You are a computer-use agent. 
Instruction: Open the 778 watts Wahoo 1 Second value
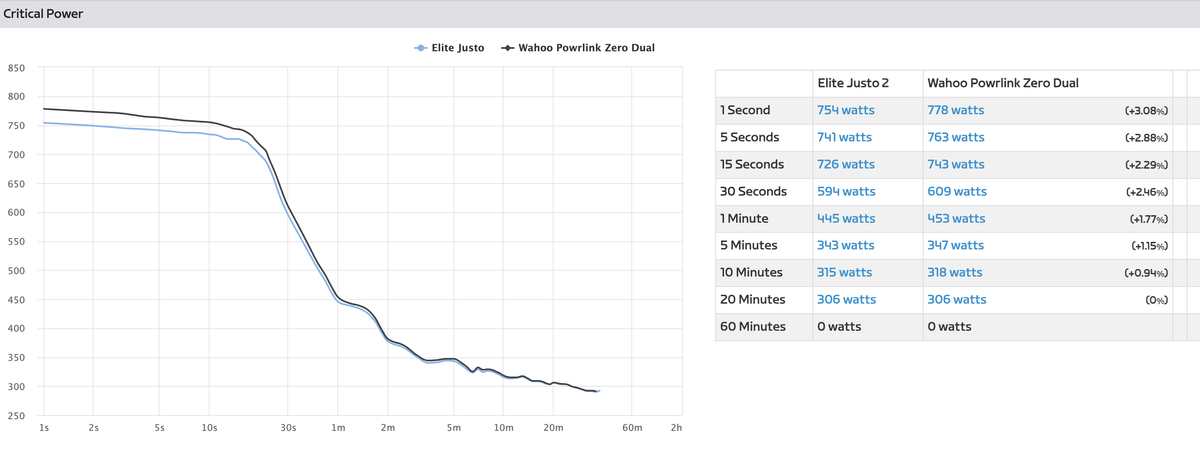[x=956, y=110]
